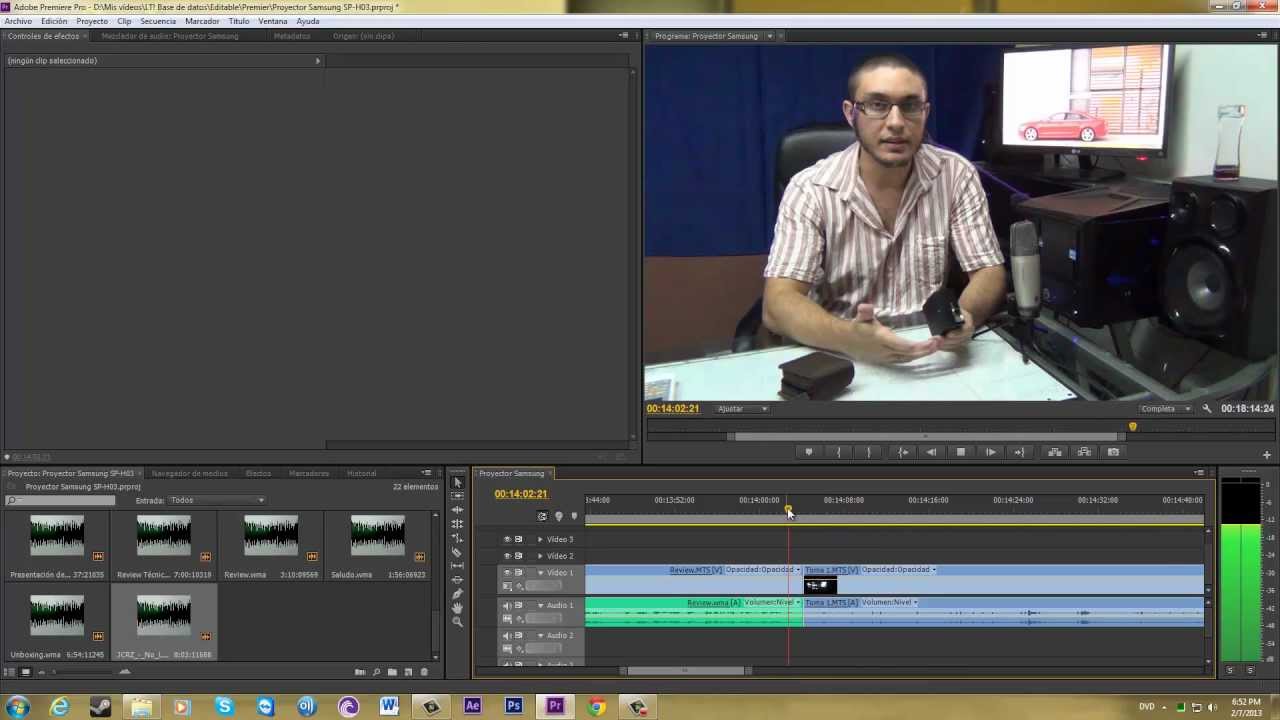
Task: Open the Secuencia menu
Action: pos(158,21)
